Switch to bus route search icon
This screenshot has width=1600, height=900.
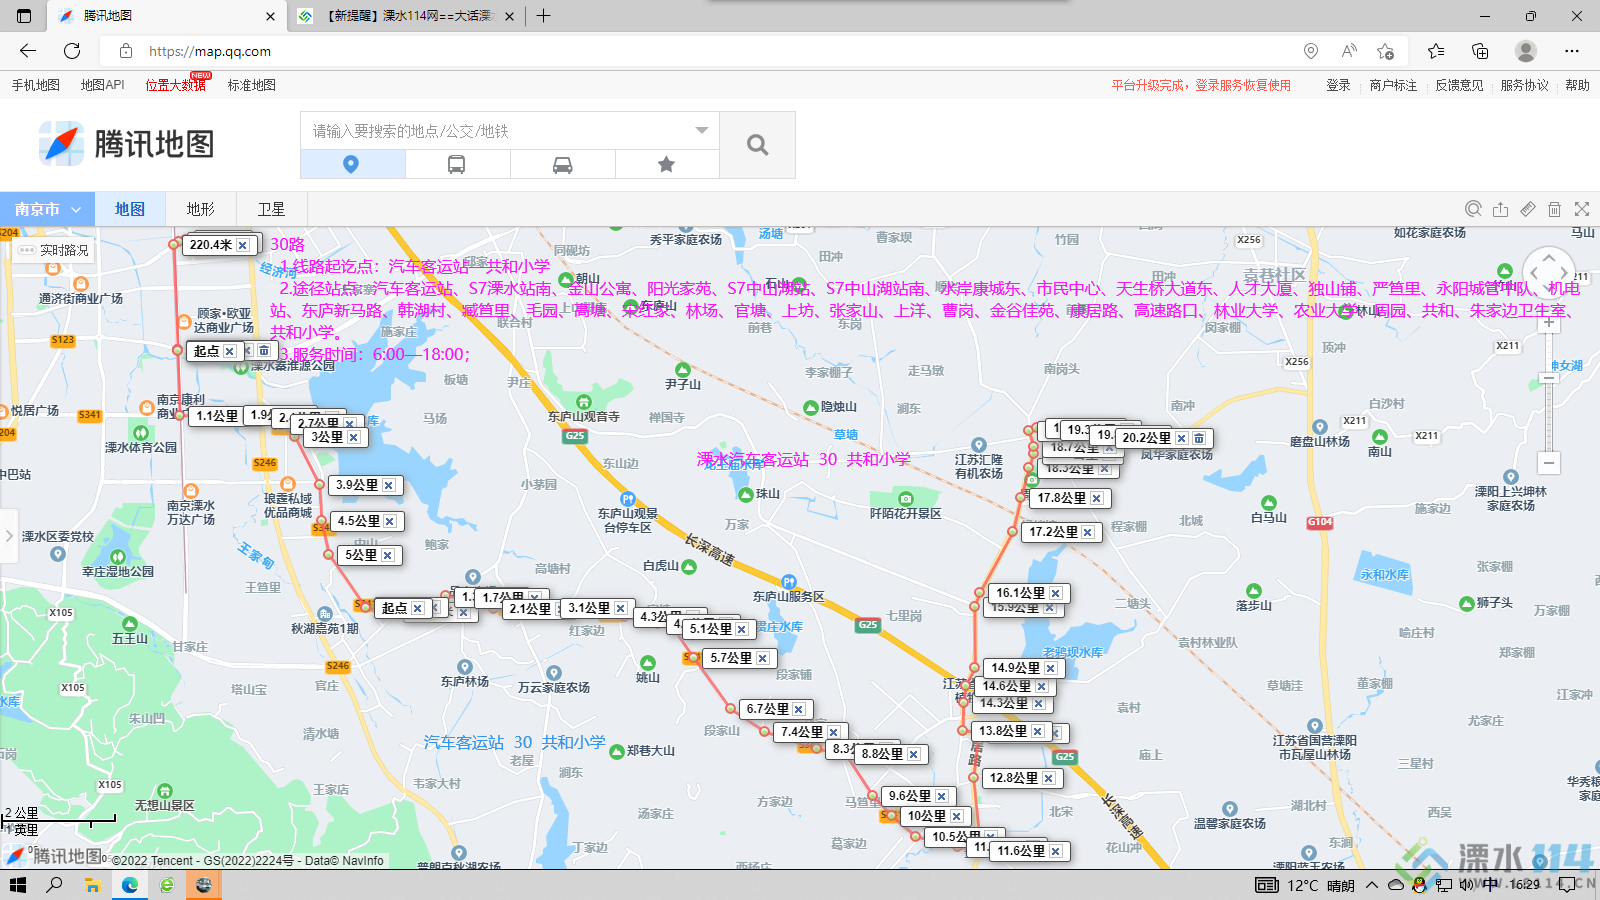click(x=456, y=164)
